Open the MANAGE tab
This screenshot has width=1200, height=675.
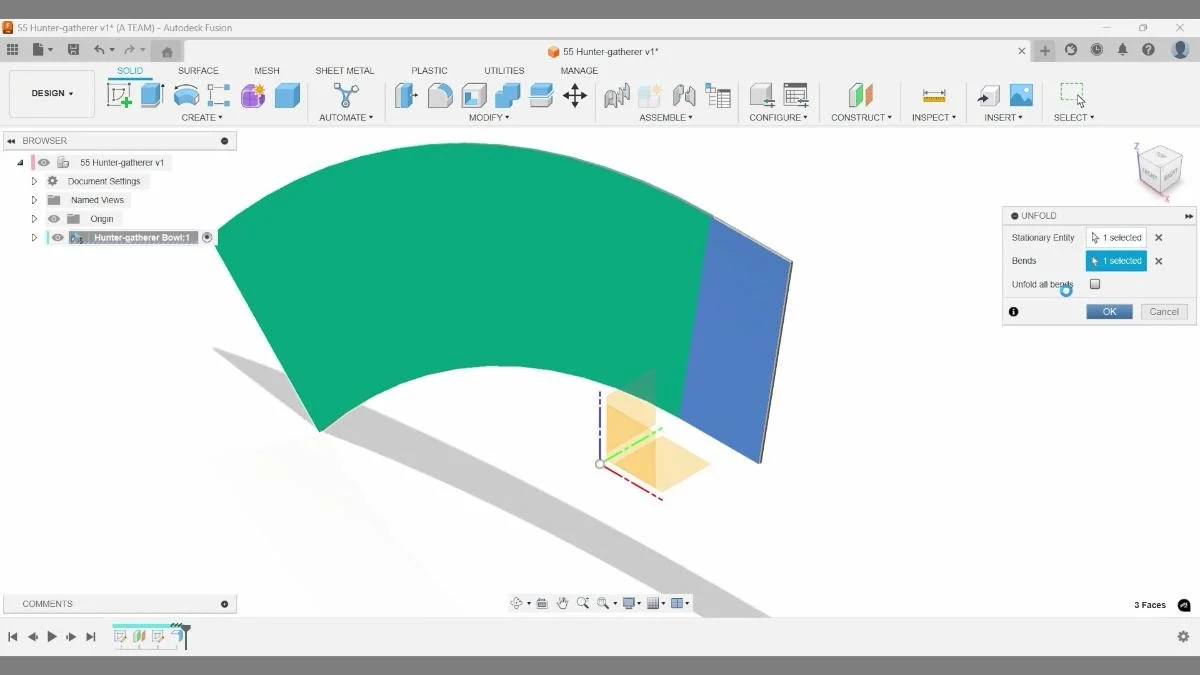coord(579,70)
